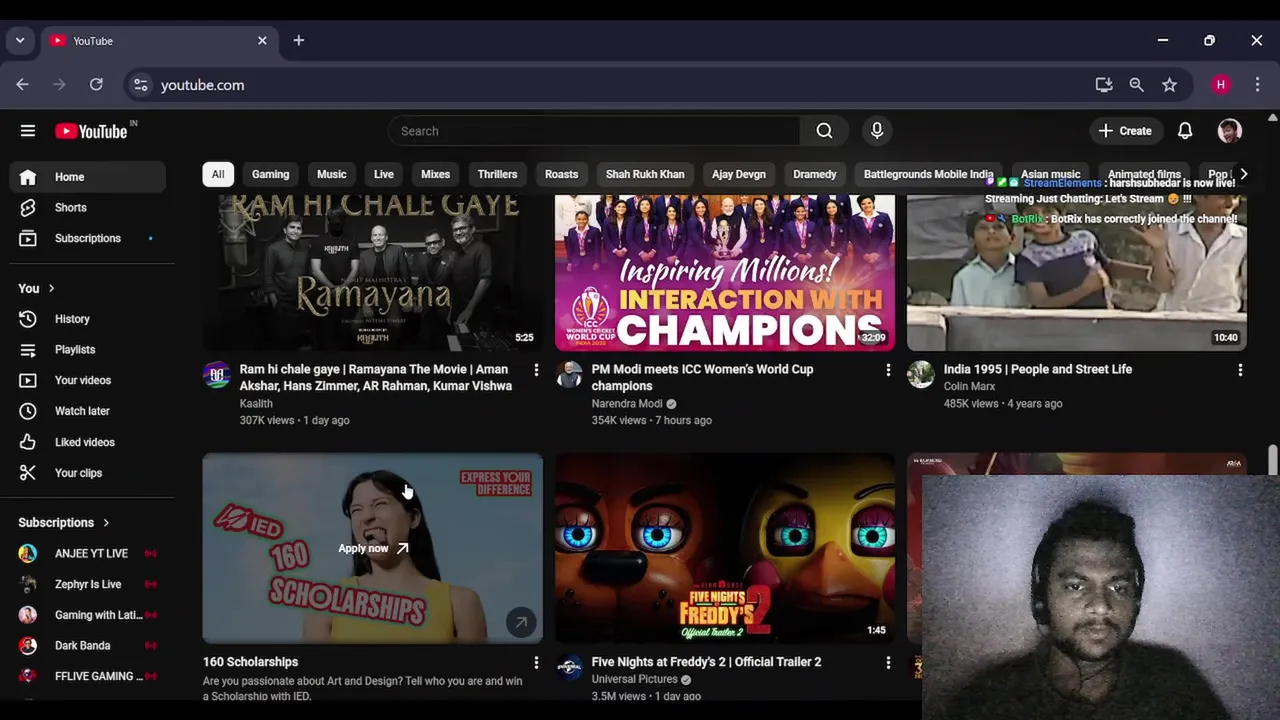Screen dimensions: 1280x720
Task: Click the Home icon in sidebar
Action: click(x=28, y=177)
